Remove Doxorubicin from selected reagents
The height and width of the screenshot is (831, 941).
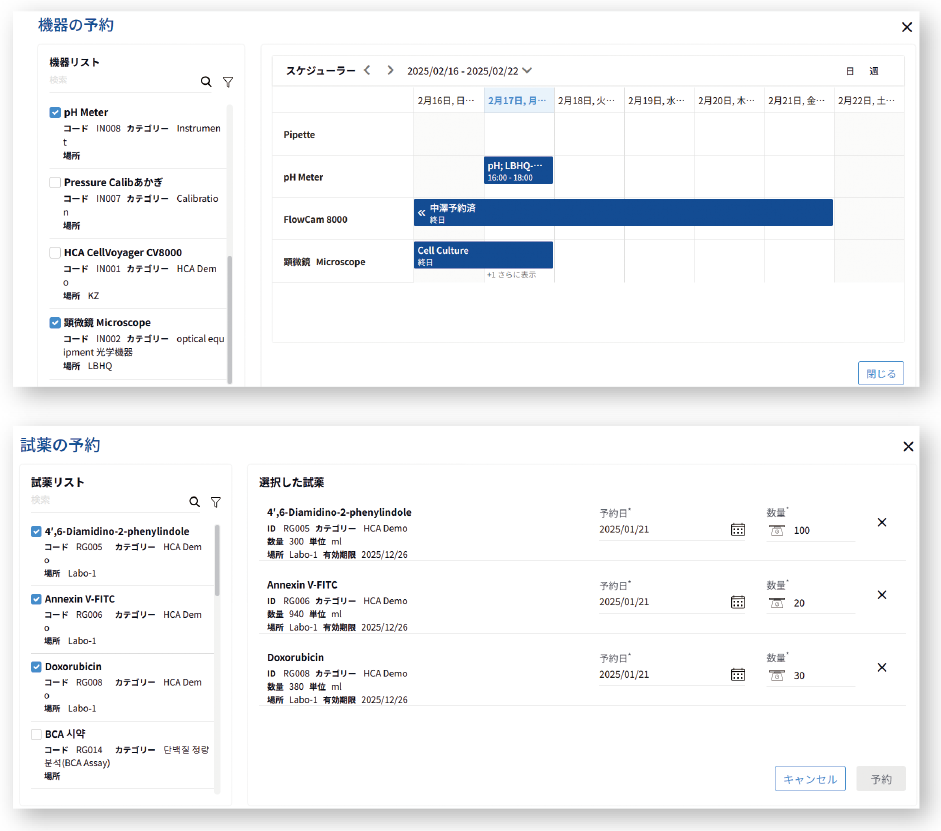coord(882,668)
